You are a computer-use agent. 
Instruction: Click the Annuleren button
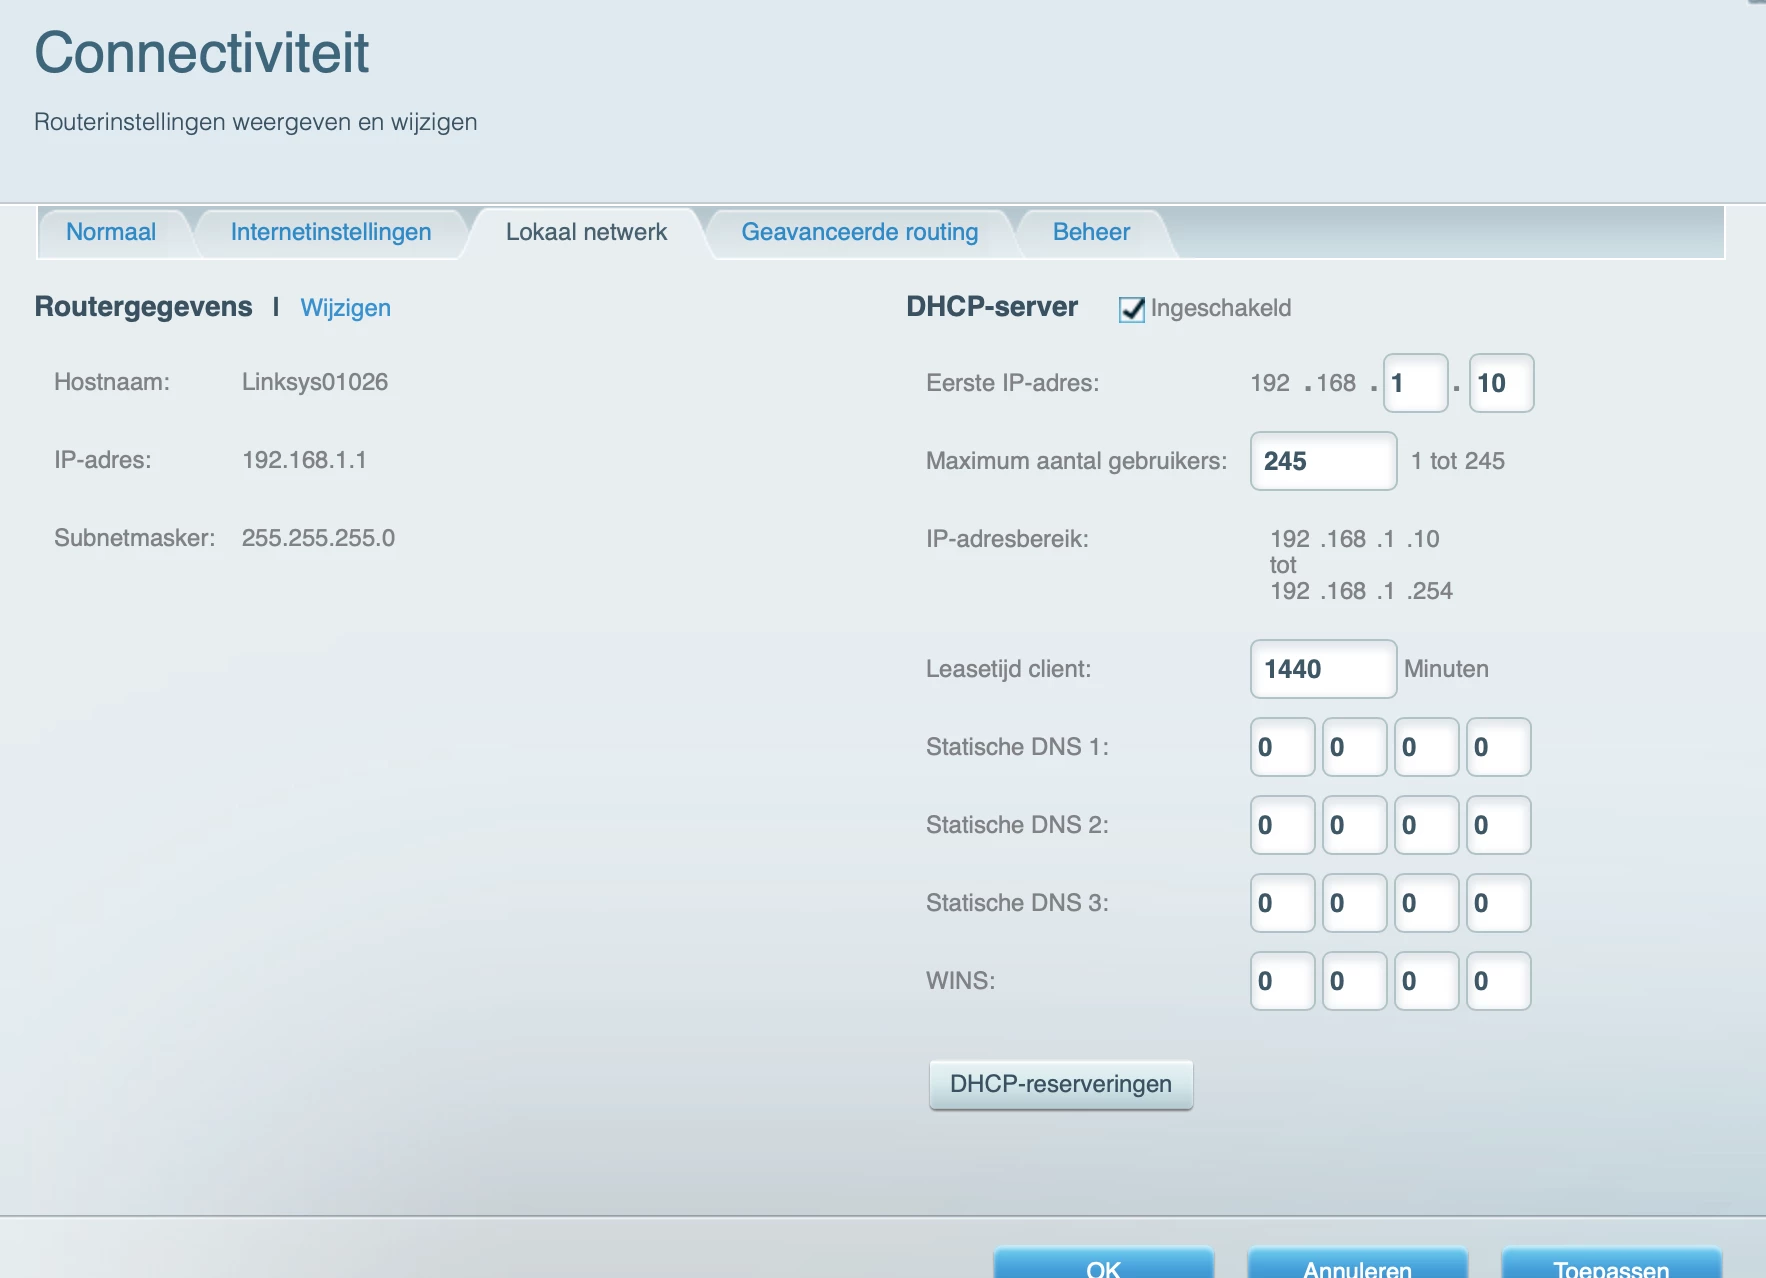(x=1358, y=1264)
